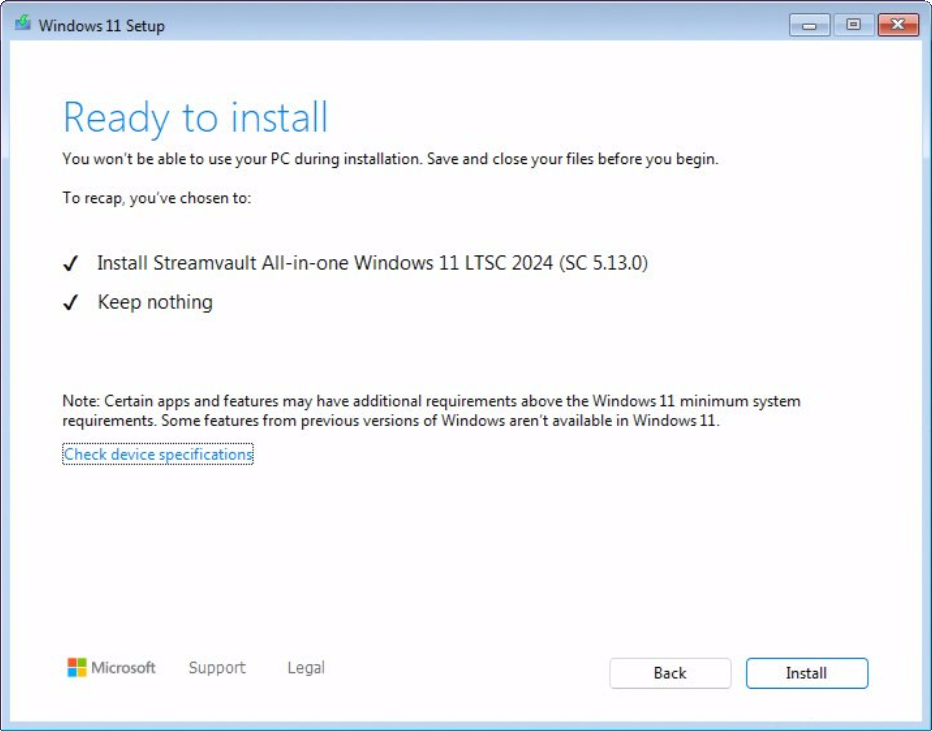932x731 pixels.
Task: Open the Legal link
Action: (x=305, y=667)
